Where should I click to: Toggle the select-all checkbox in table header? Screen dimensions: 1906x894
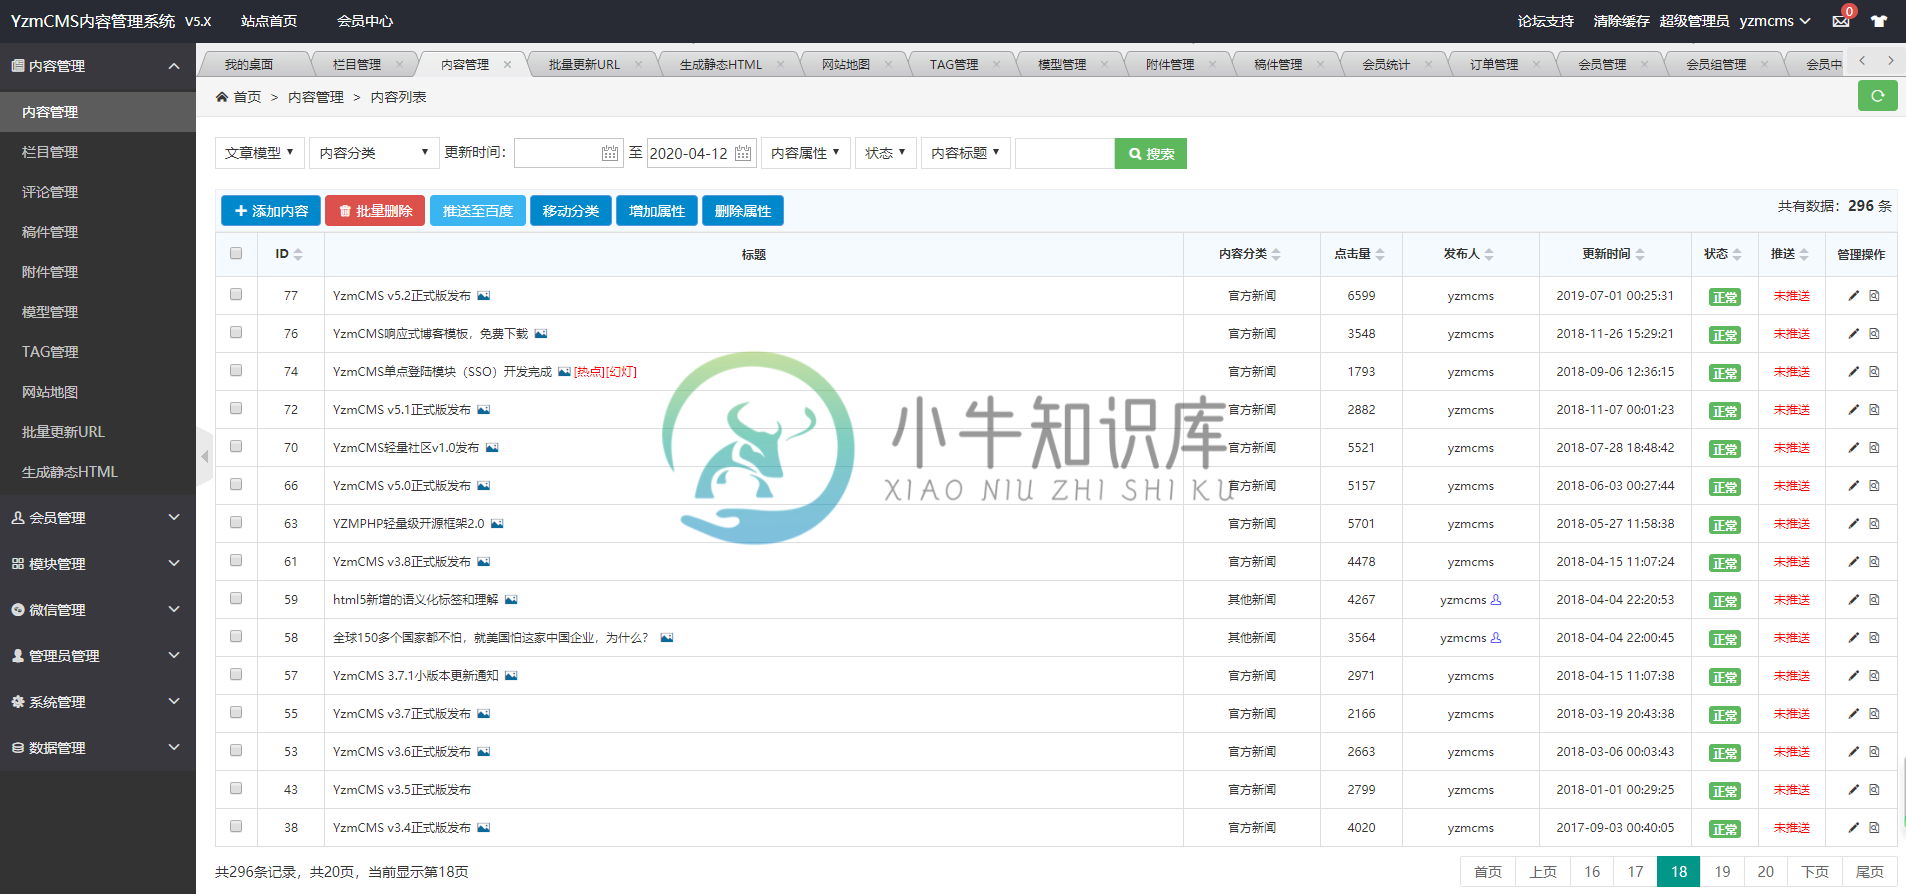click(236, 254)
